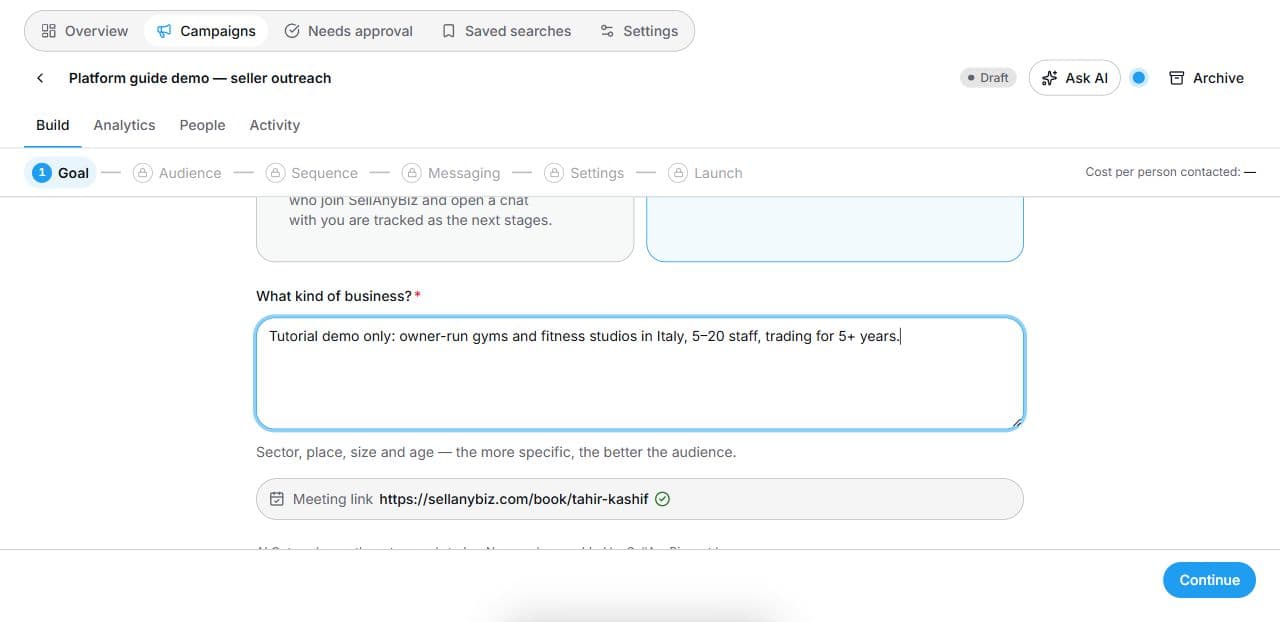The height and width of the screenshot is (622, 1280).
Task: Go to Needs approval
Action: point(349,31)
